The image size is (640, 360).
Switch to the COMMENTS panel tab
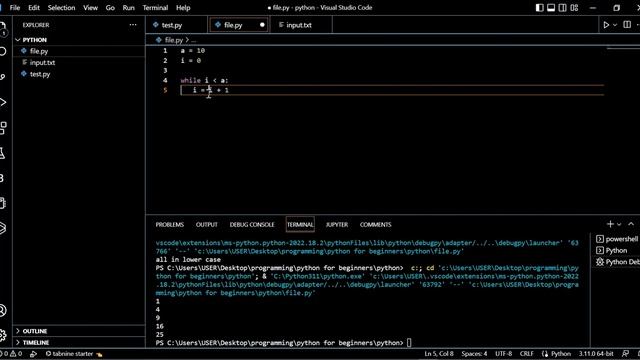(376, 224)
